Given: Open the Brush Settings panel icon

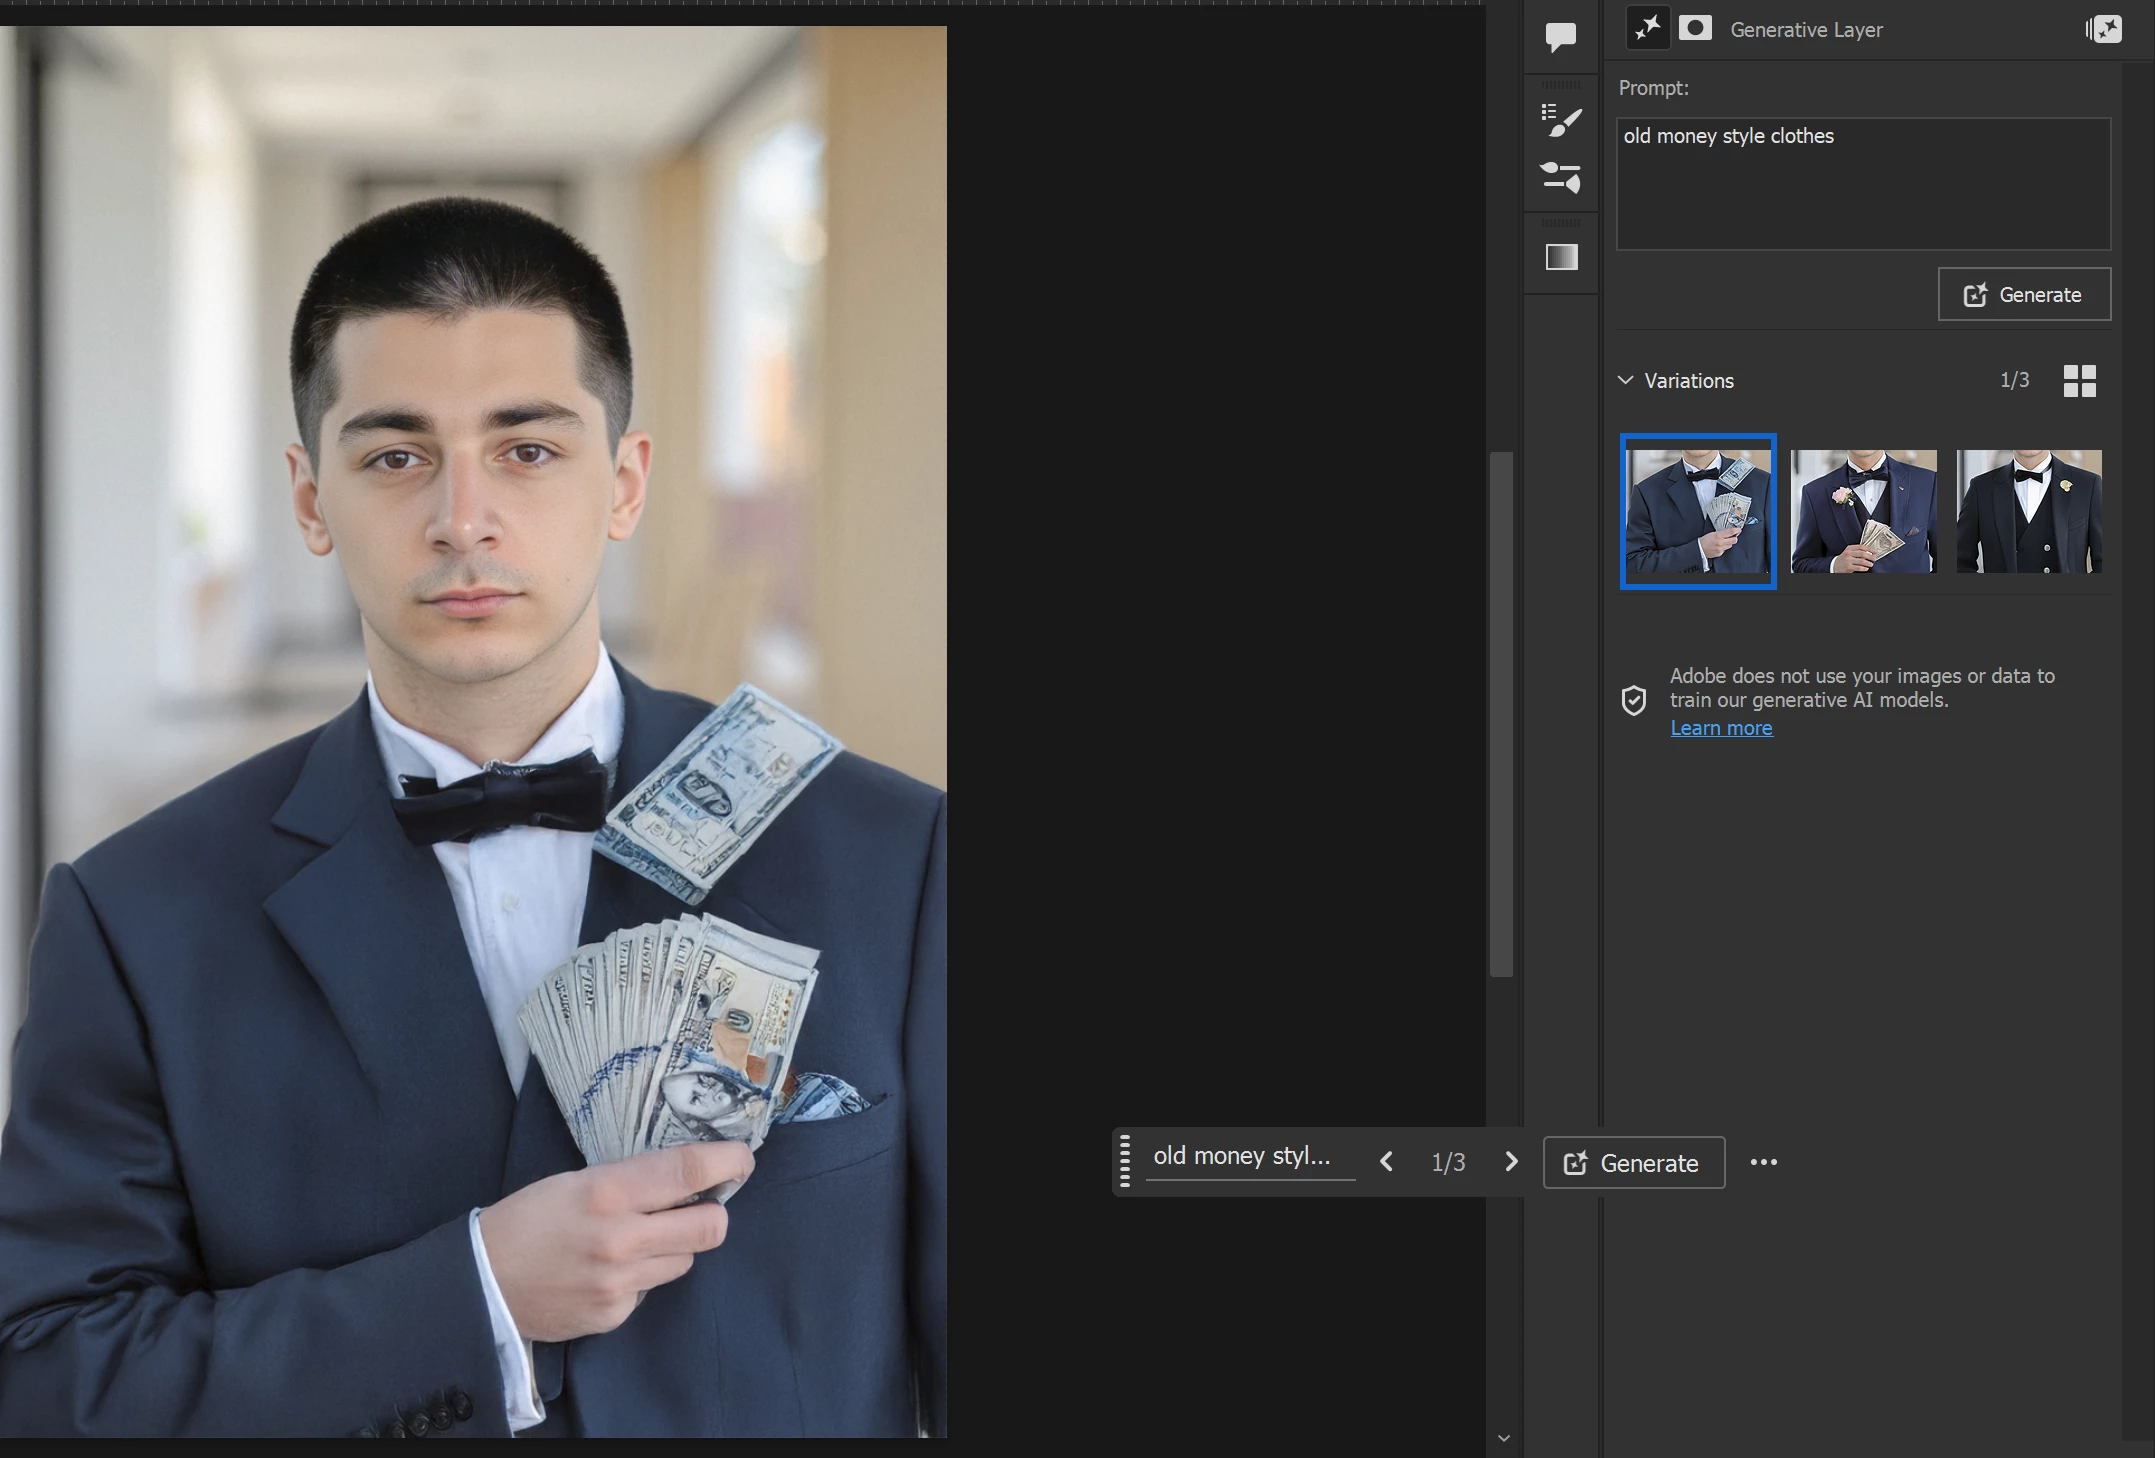Looking at the screenshot, I should 1560,178.
